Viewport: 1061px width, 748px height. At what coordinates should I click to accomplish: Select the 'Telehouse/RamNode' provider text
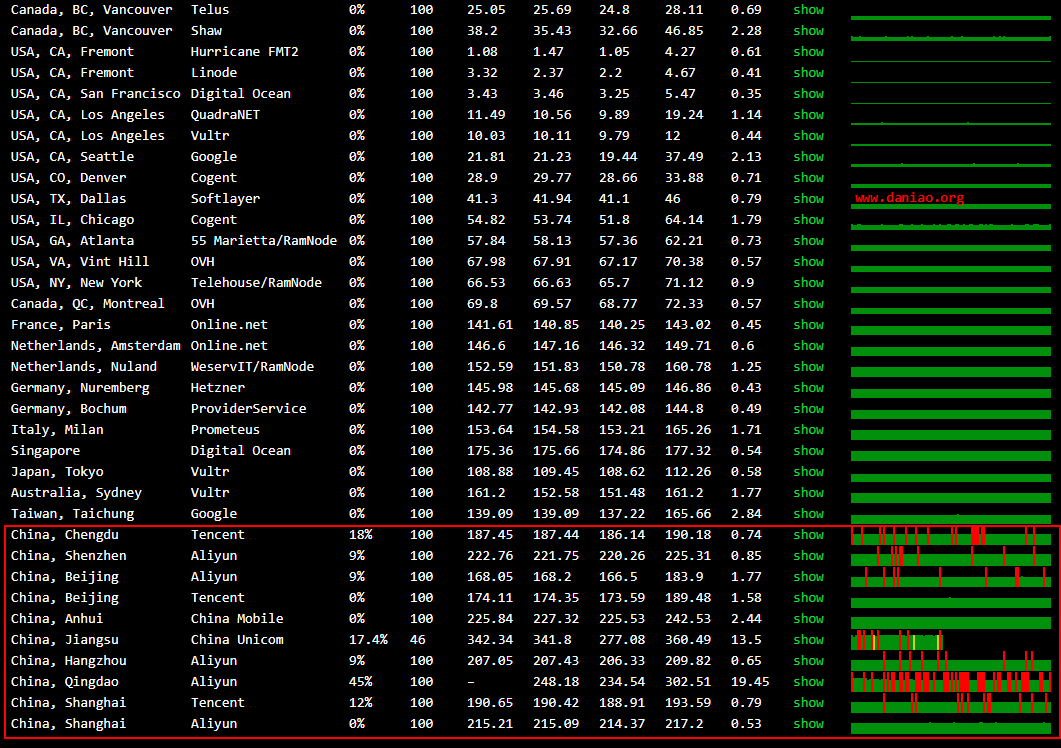pyautogui.click(x=256, y=283)
